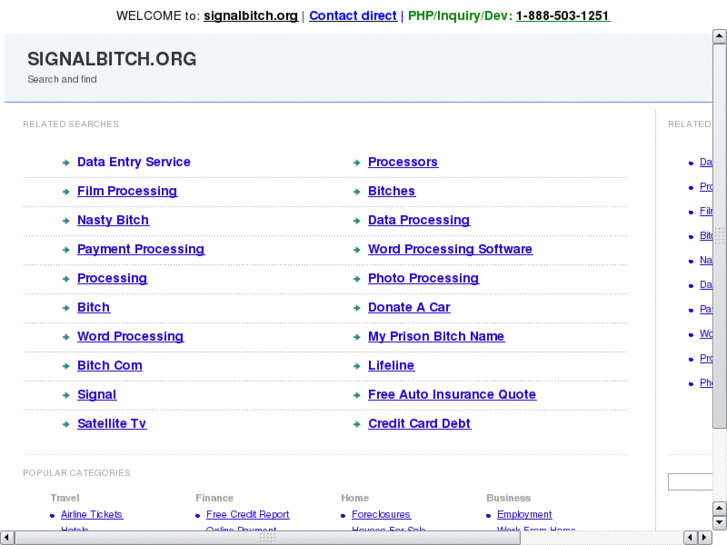Click bullet icon beside Foreclosures
The width and height of the screenshot is (727, 545).
[343, 516]
